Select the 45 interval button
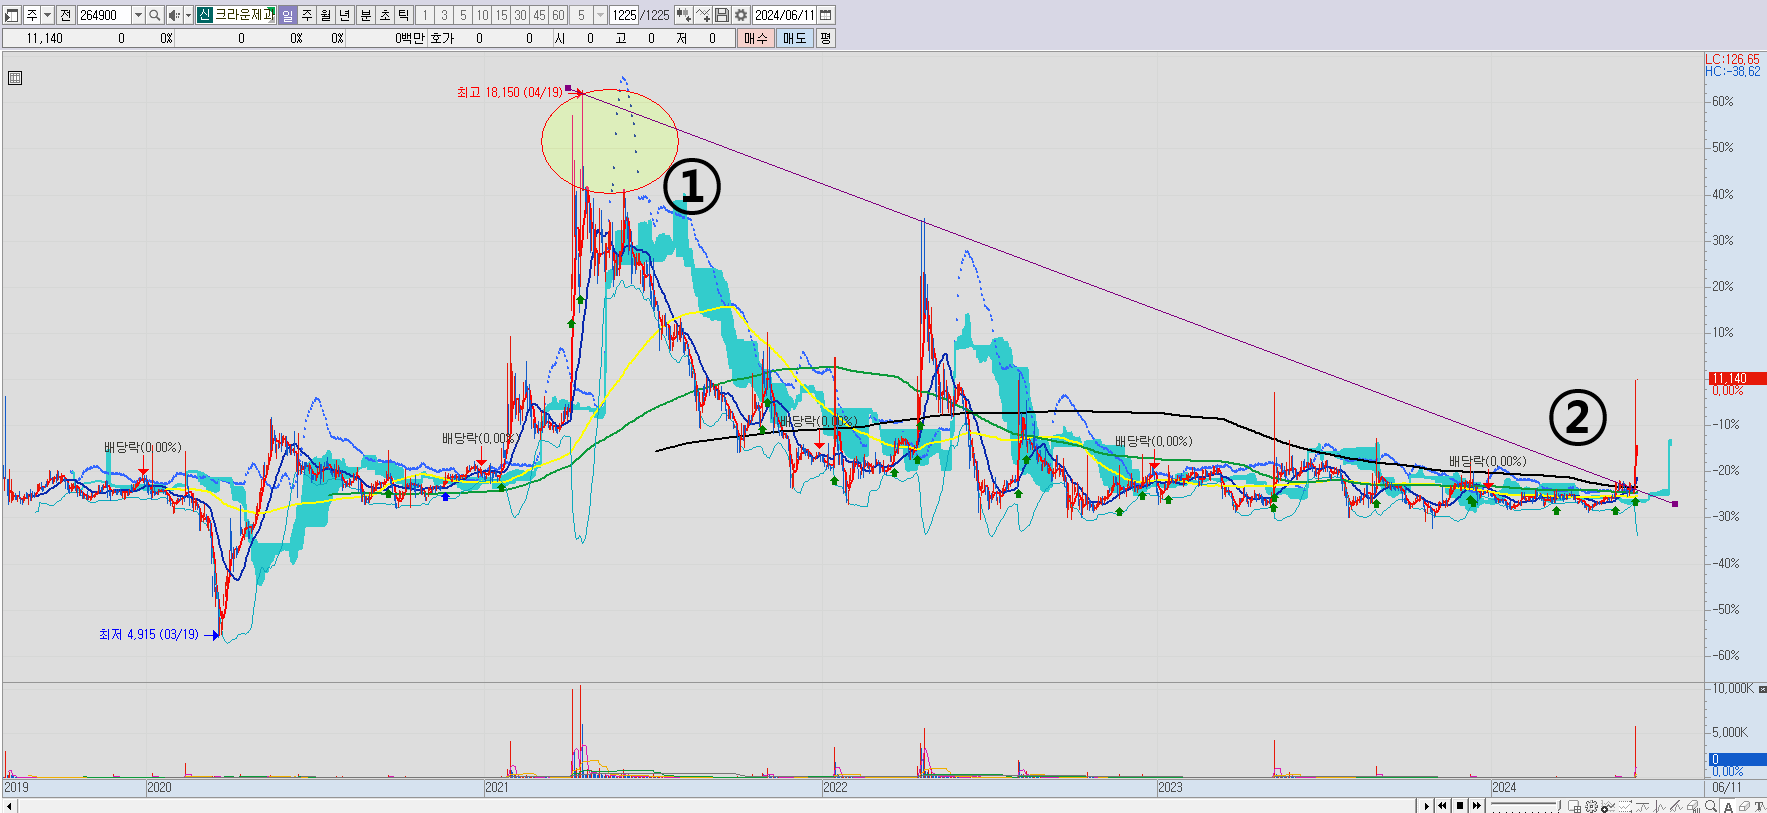 coord(539,15)
